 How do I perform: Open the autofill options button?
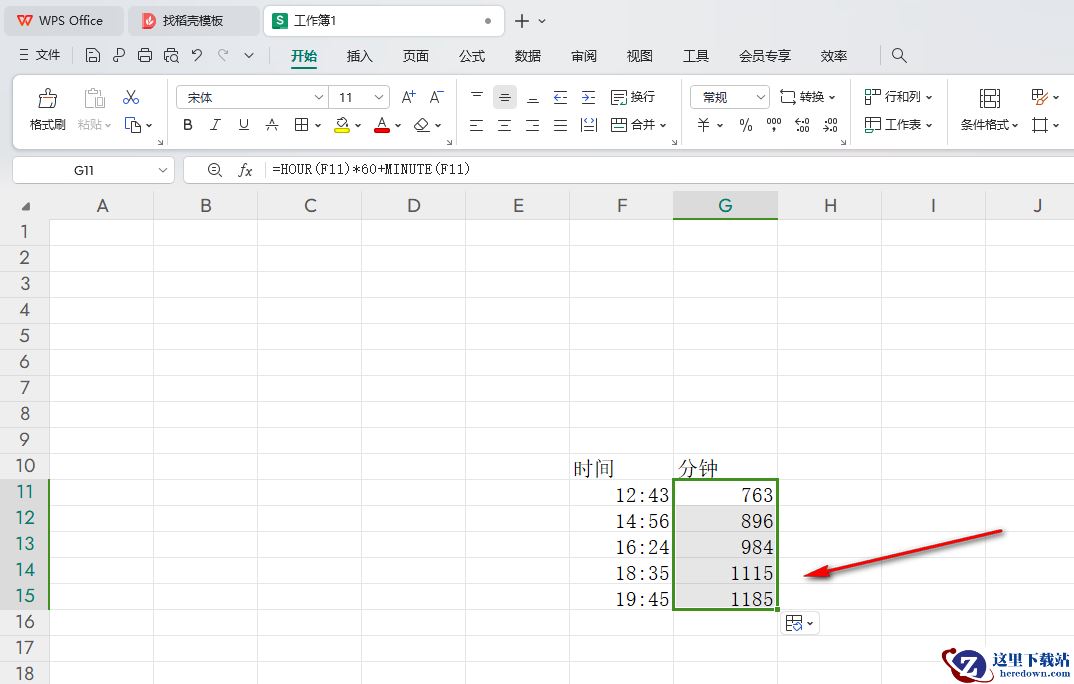coord(799,623)
